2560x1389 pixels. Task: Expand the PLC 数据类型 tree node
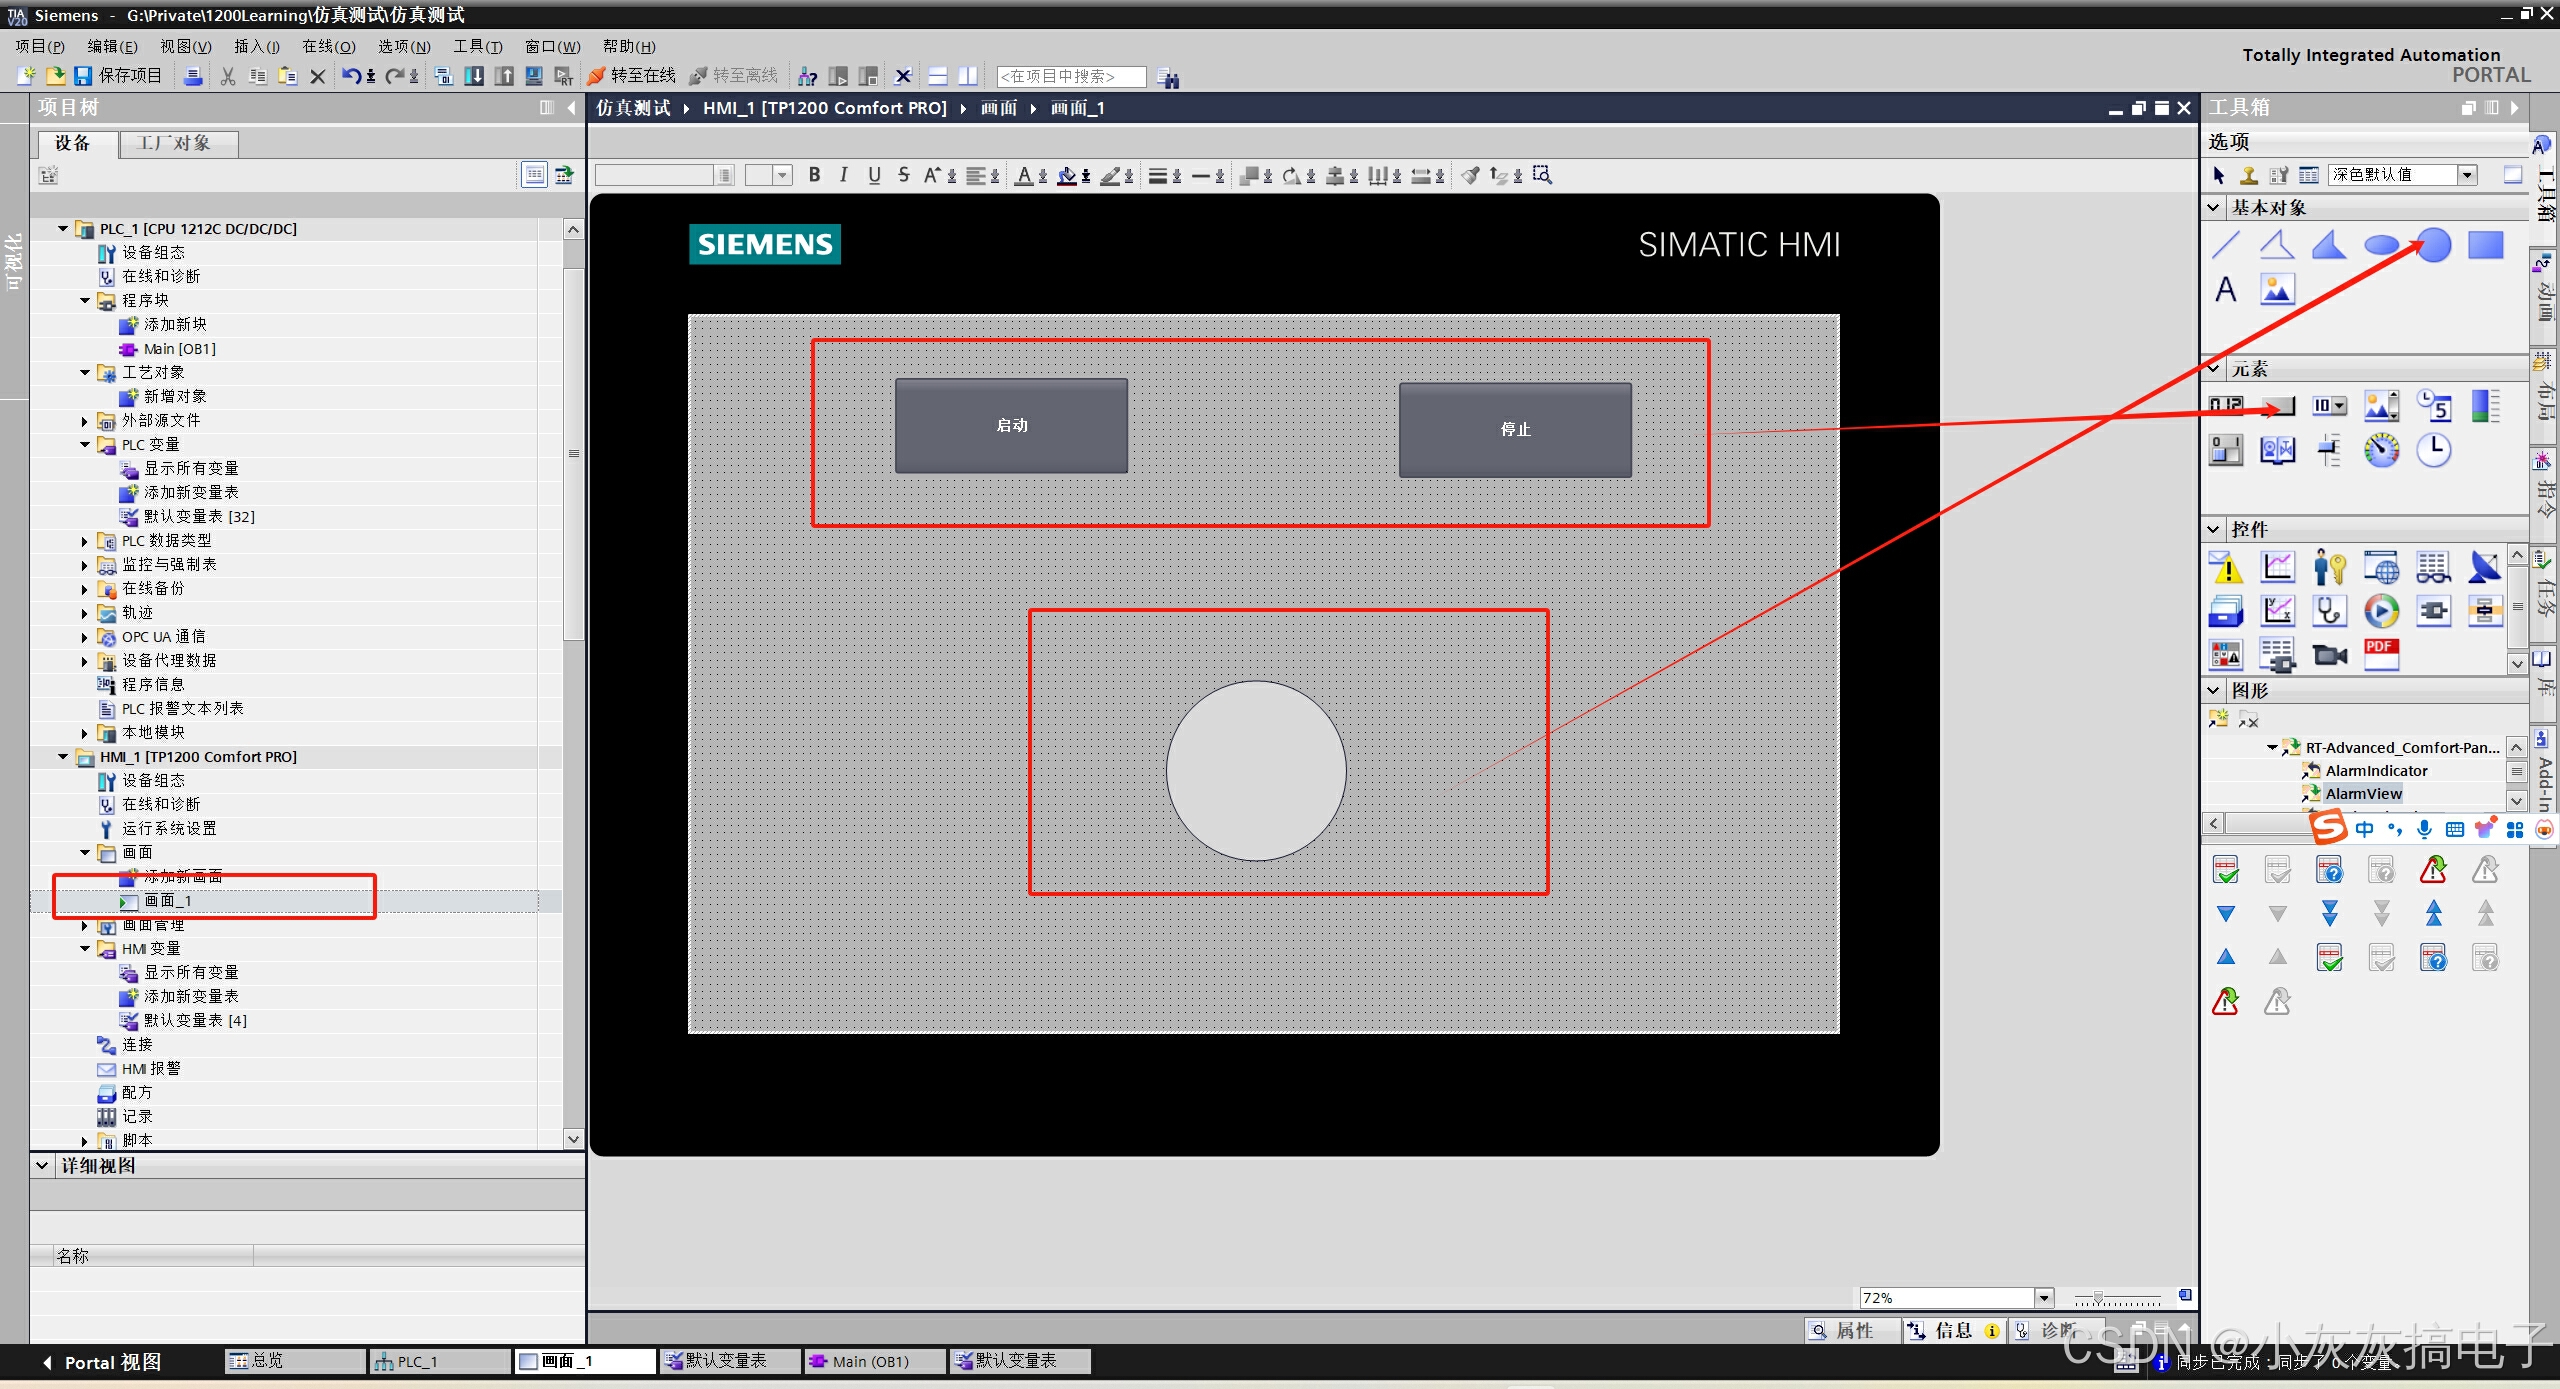[x=85, y=541]
